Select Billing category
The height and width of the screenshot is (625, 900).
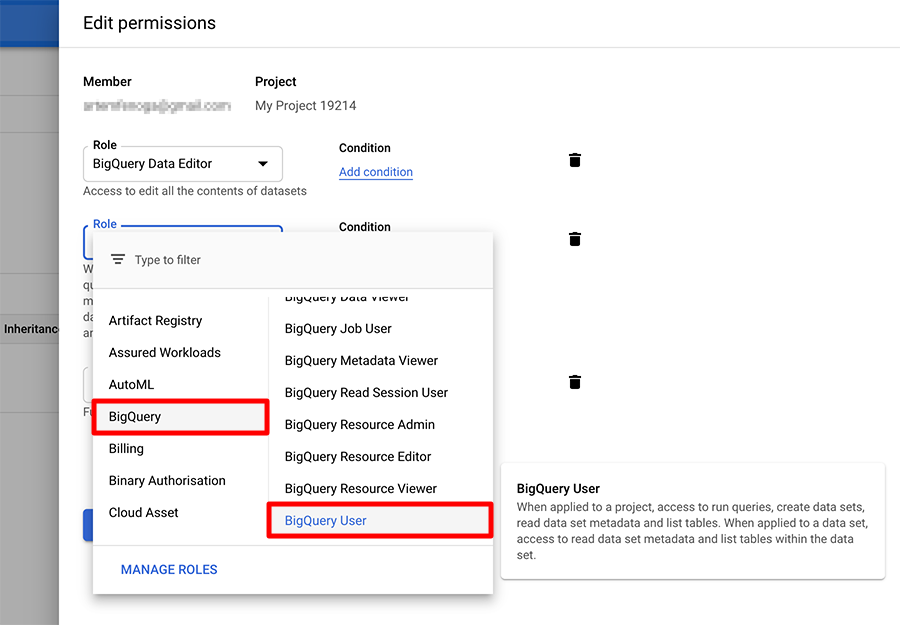pyautogui.click(x=180, y=449)
